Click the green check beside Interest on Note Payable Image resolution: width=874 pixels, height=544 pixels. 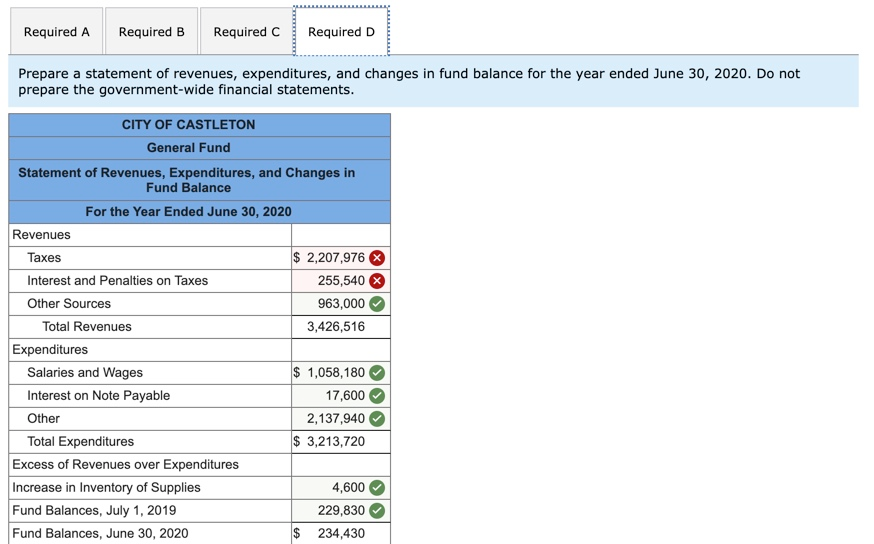(377, 396)
